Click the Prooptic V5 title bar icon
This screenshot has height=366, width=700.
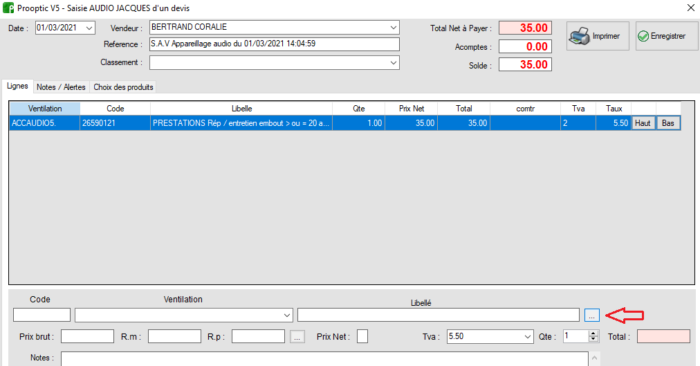coord(8,8)
